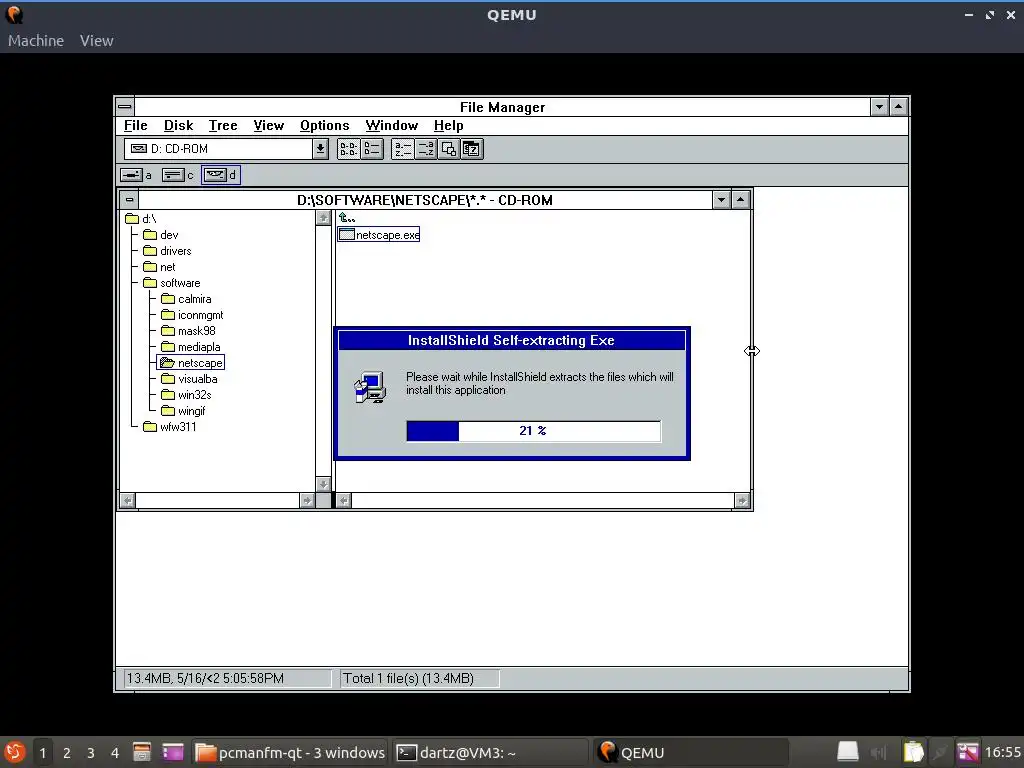The width and height of the screenshot is (1024, 768).
Task: Open the Help menu
Action: tap(449, 125)
